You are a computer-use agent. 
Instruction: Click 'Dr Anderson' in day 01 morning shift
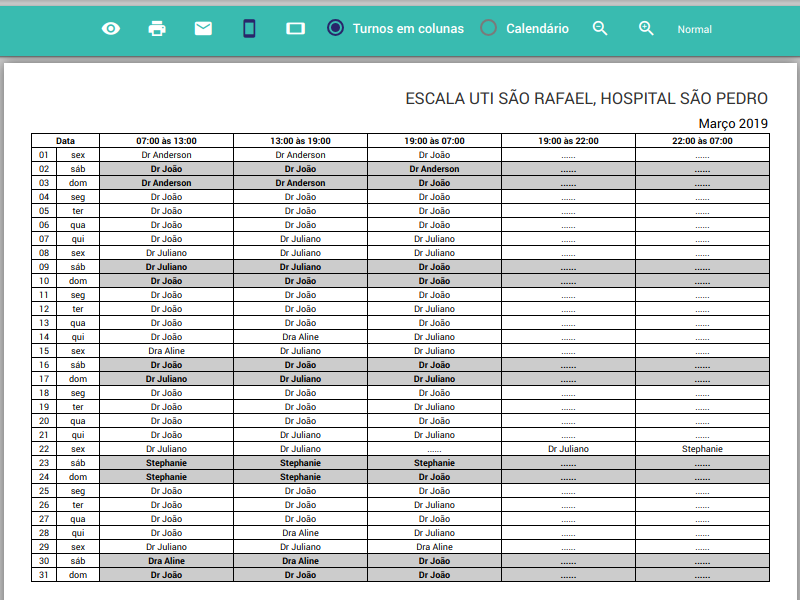166,155
